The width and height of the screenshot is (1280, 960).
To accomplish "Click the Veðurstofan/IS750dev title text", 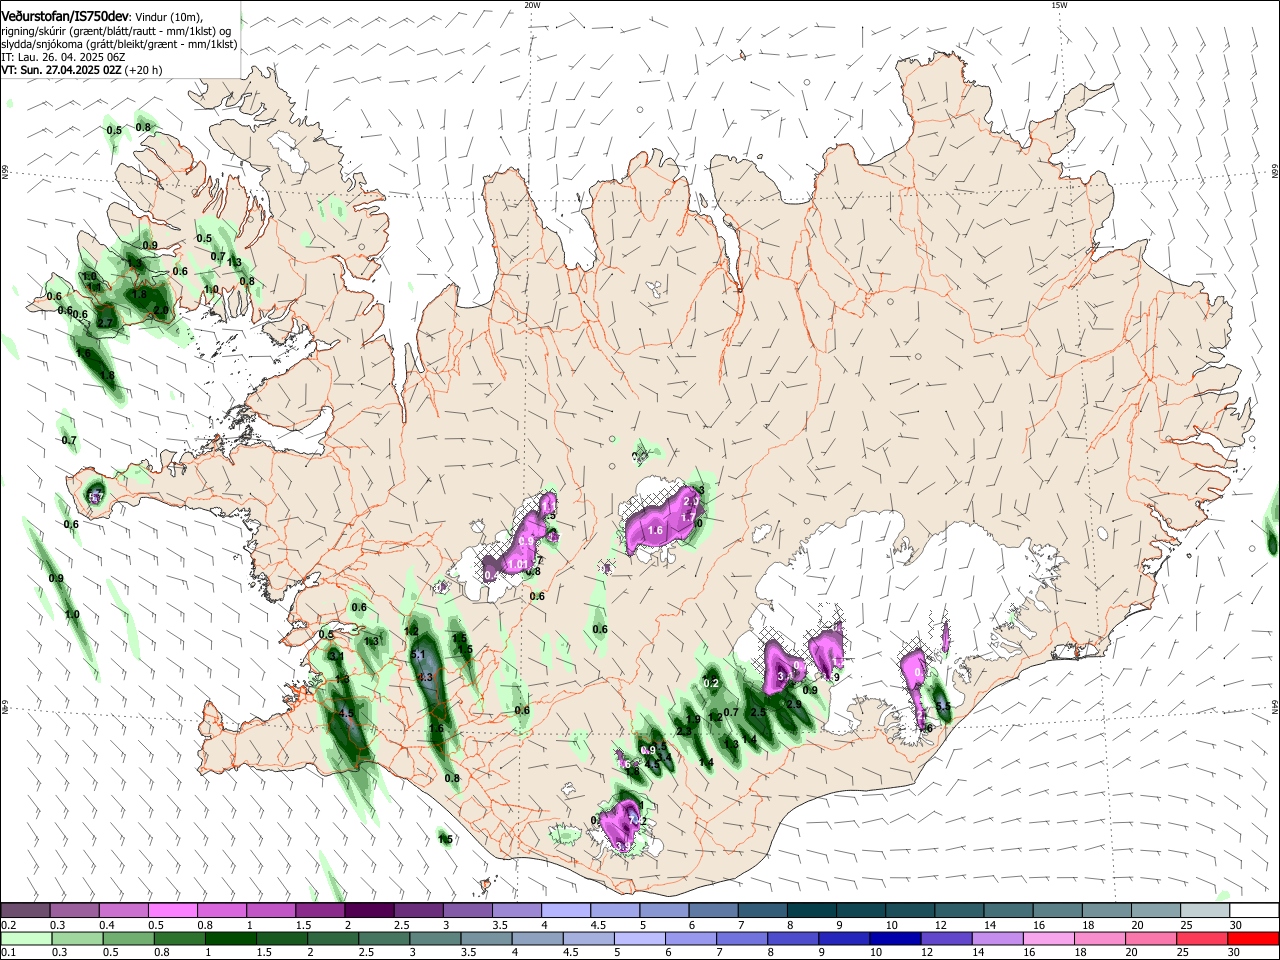I will click(x=65, y=15).
